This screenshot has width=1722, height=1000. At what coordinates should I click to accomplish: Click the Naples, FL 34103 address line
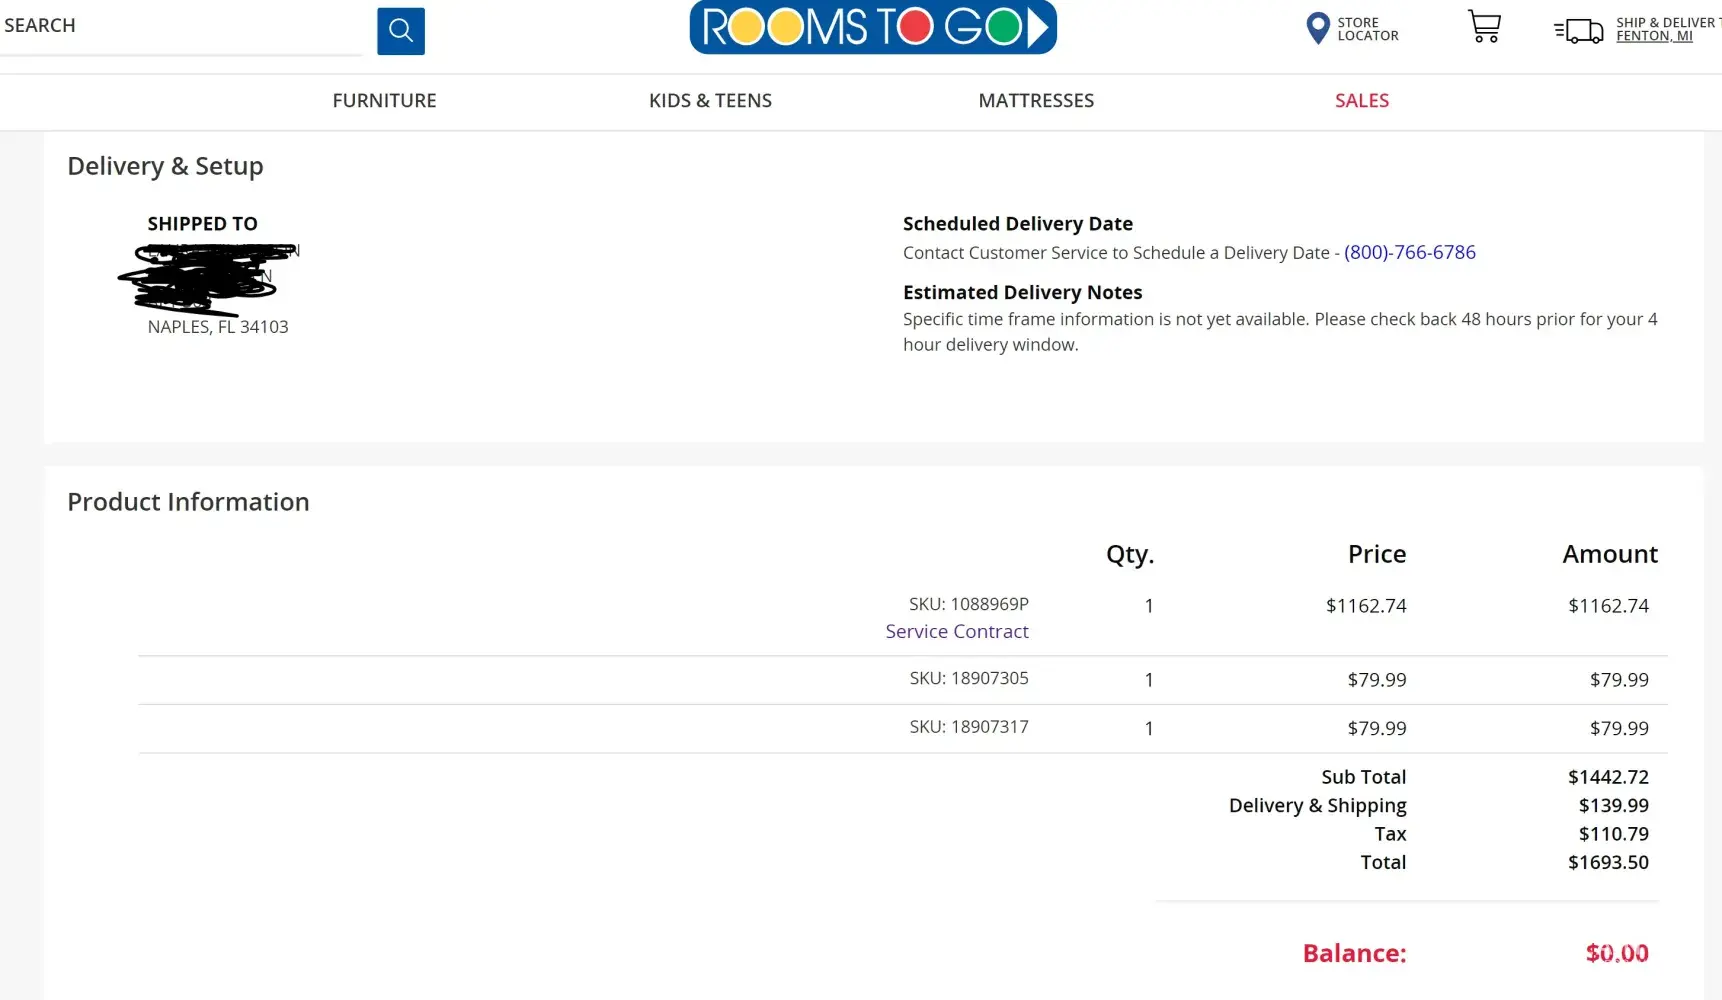(218, 327)
